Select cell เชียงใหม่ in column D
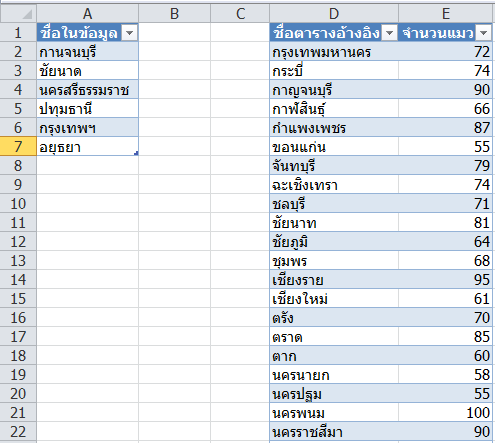Screen dimensions: 495x443 click(334, 298)
